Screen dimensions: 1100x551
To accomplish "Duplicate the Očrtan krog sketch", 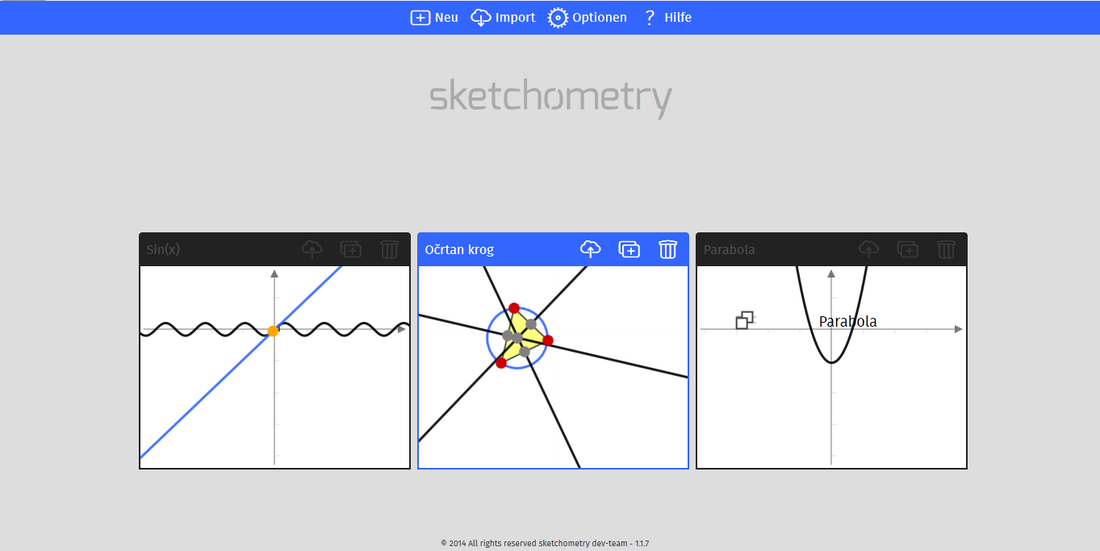I will click(x=629, y=249).
